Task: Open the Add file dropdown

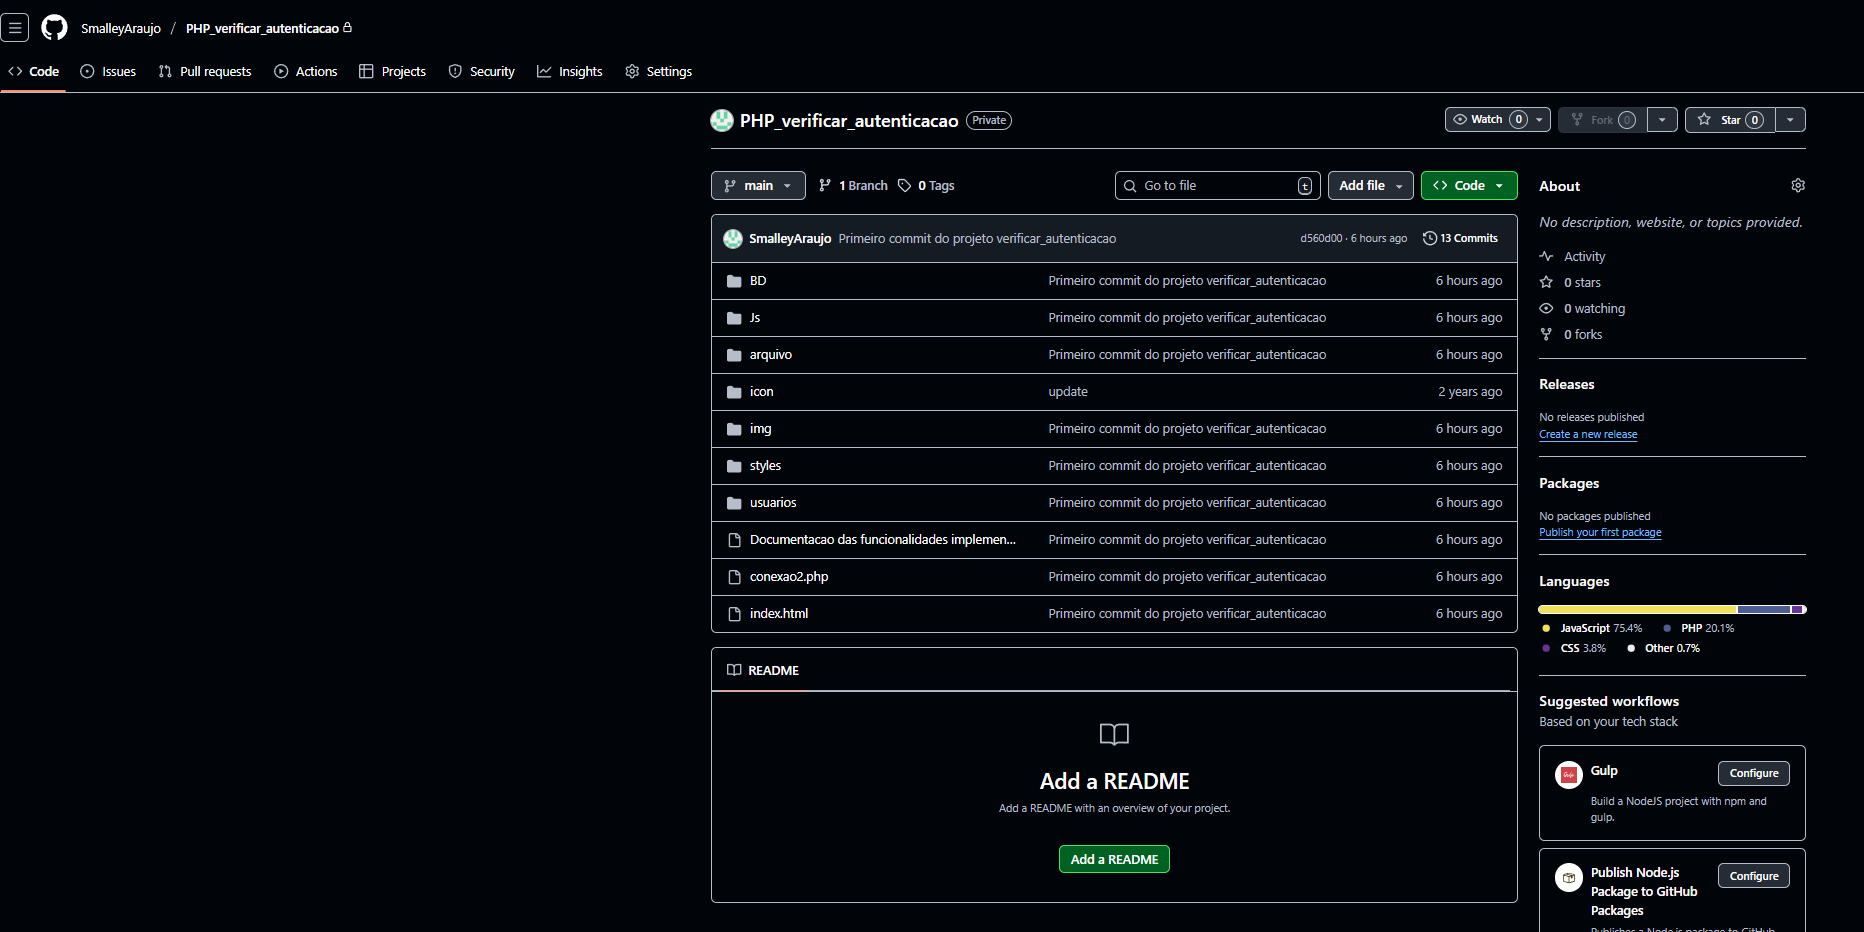Action: [1370, 186]
